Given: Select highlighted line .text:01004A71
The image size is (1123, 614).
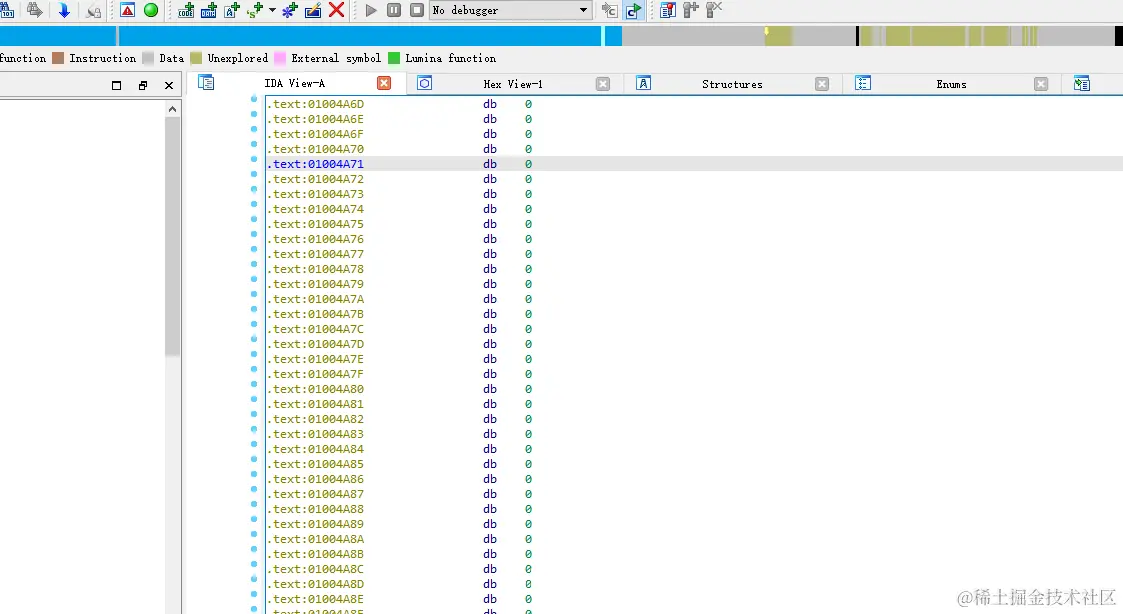Looking at the screenshot, I should 316,164.
